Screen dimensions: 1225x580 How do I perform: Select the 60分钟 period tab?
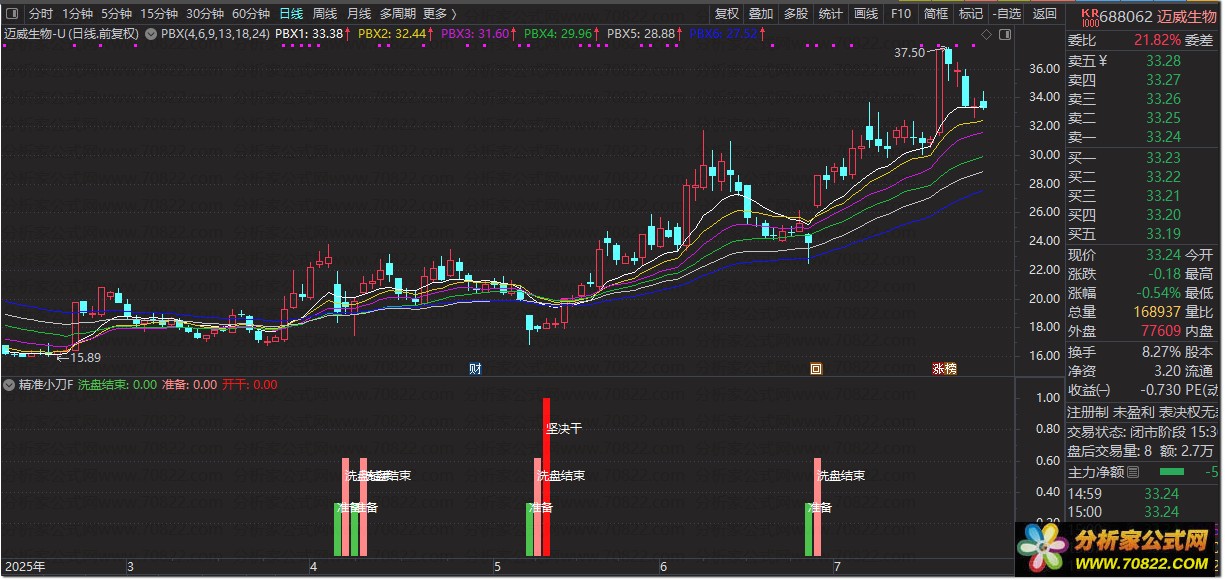[251, 14]
